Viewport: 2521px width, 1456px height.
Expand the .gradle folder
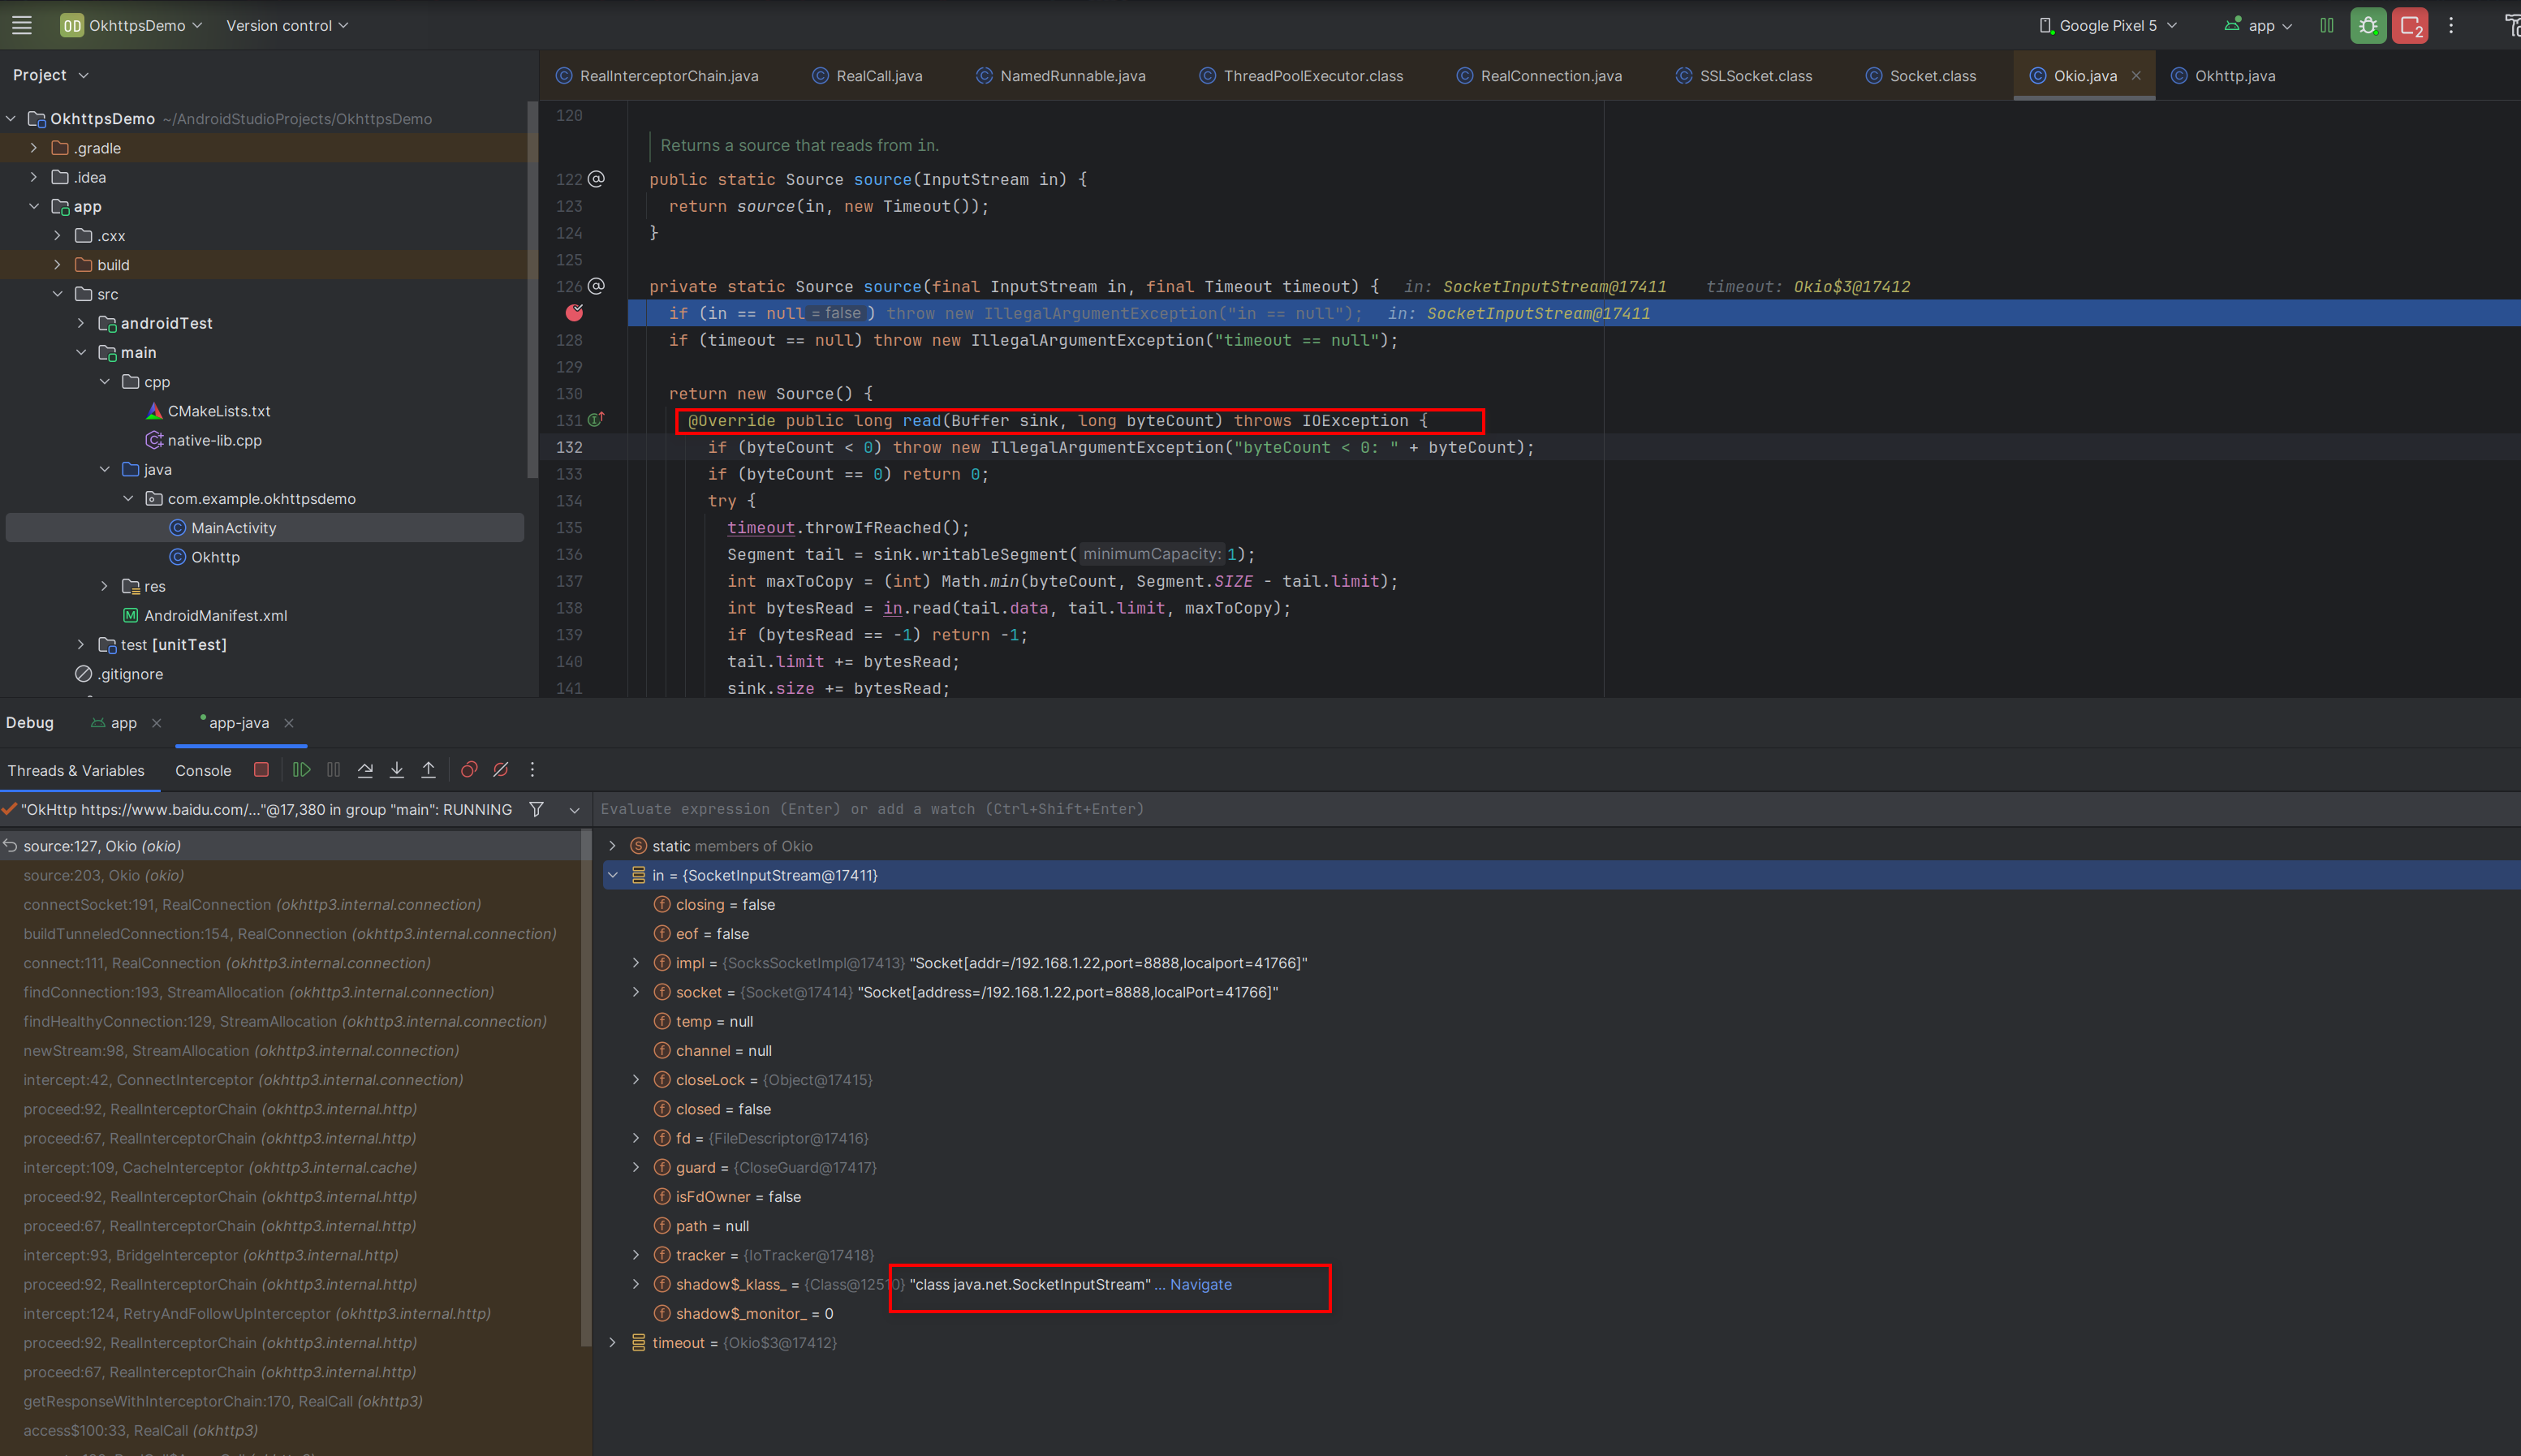[x=34, y=148]
